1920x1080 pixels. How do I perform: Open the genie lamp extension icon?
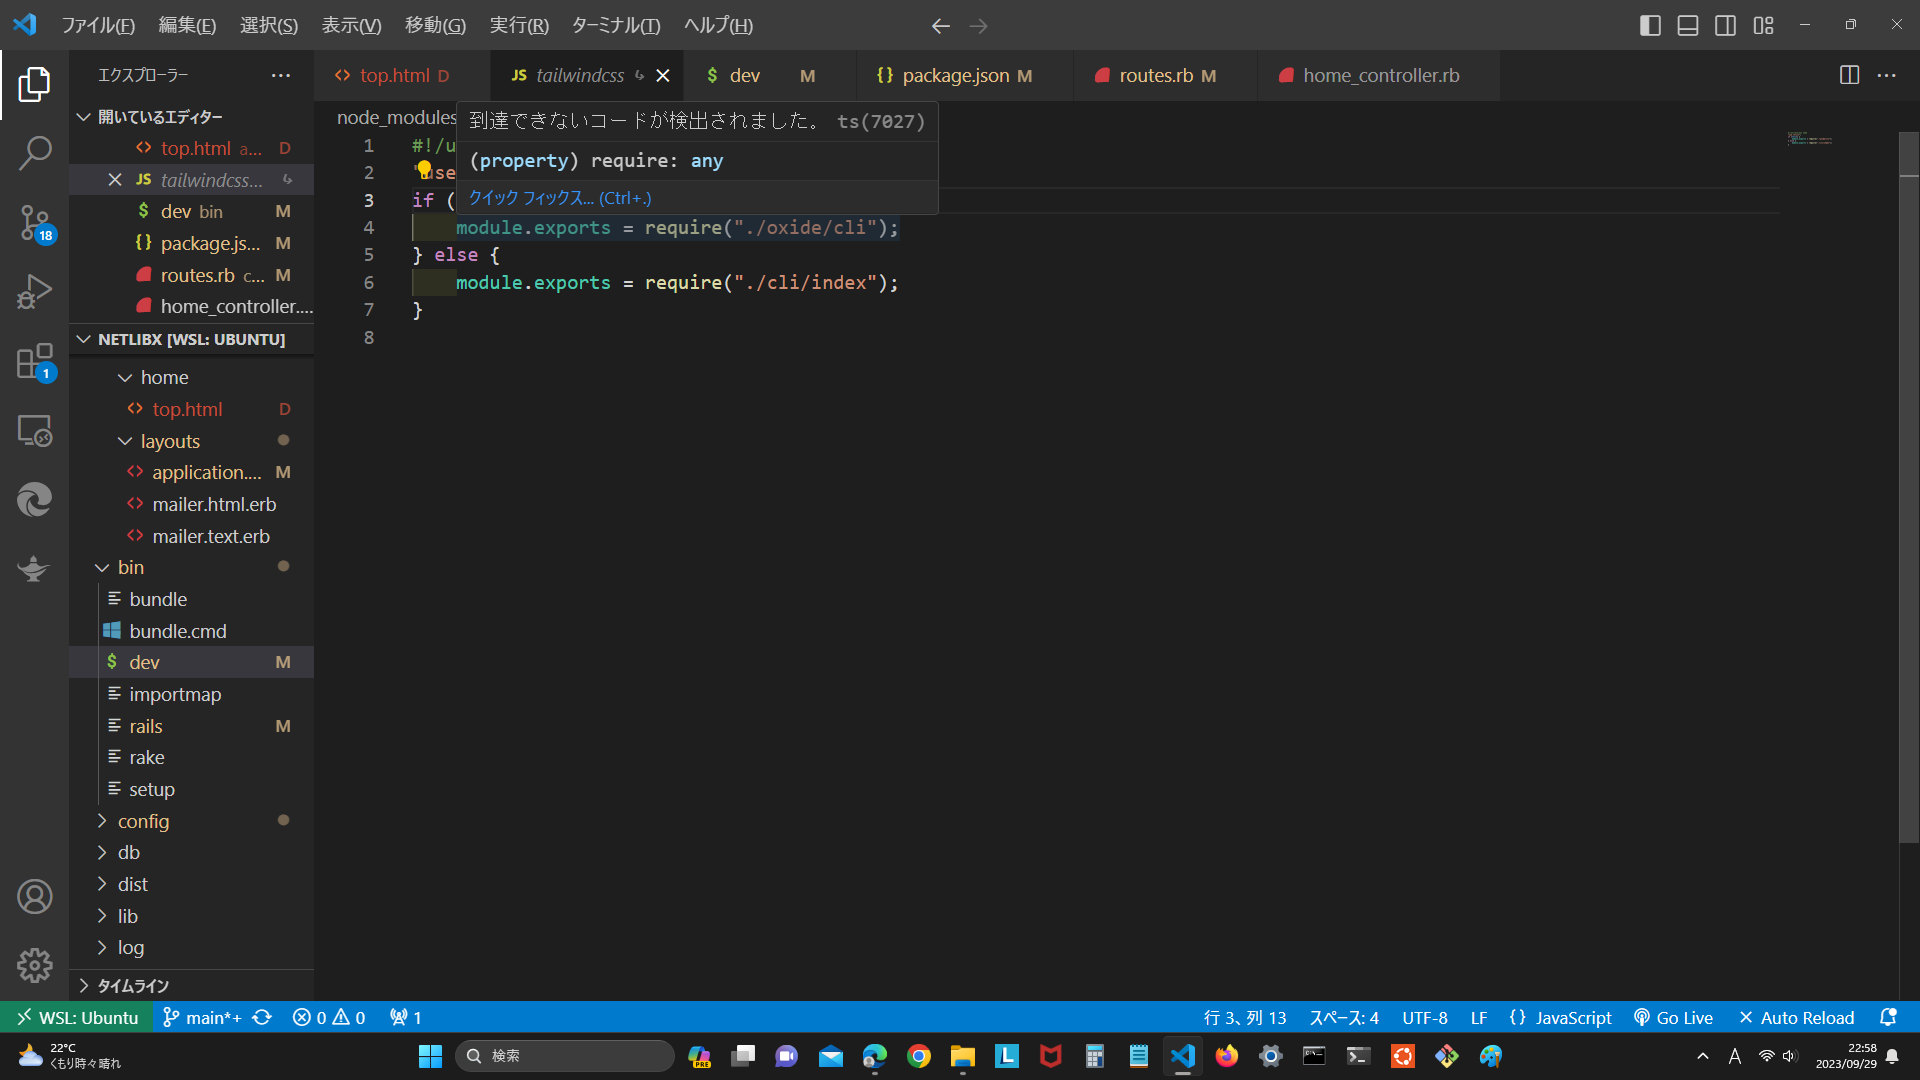(34, 568)
